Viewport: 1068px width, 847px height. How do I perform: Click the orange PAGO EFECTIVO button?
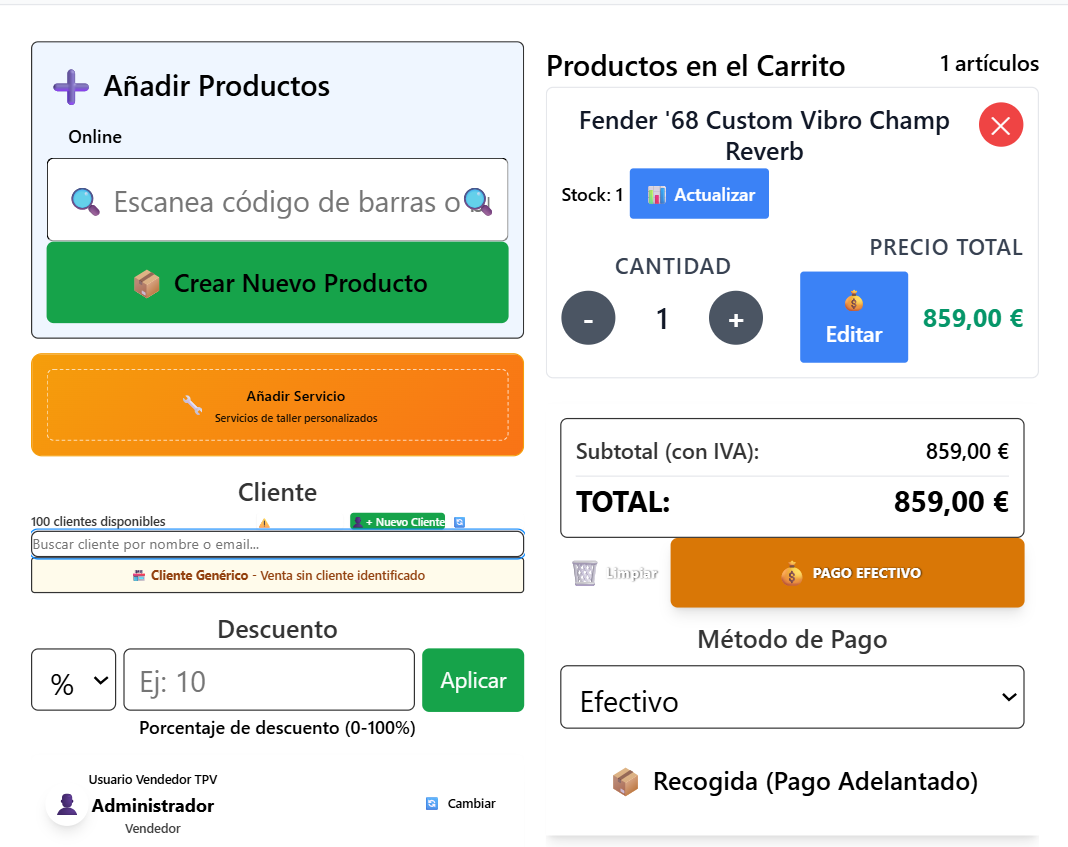pos(847,573)
